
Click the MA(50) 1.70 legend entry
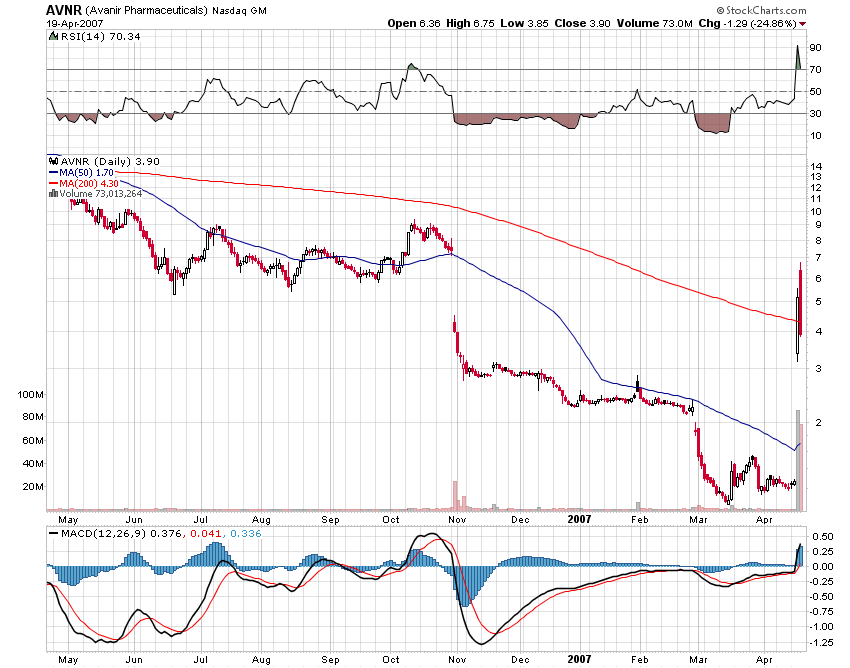click(x=86, y=173)
